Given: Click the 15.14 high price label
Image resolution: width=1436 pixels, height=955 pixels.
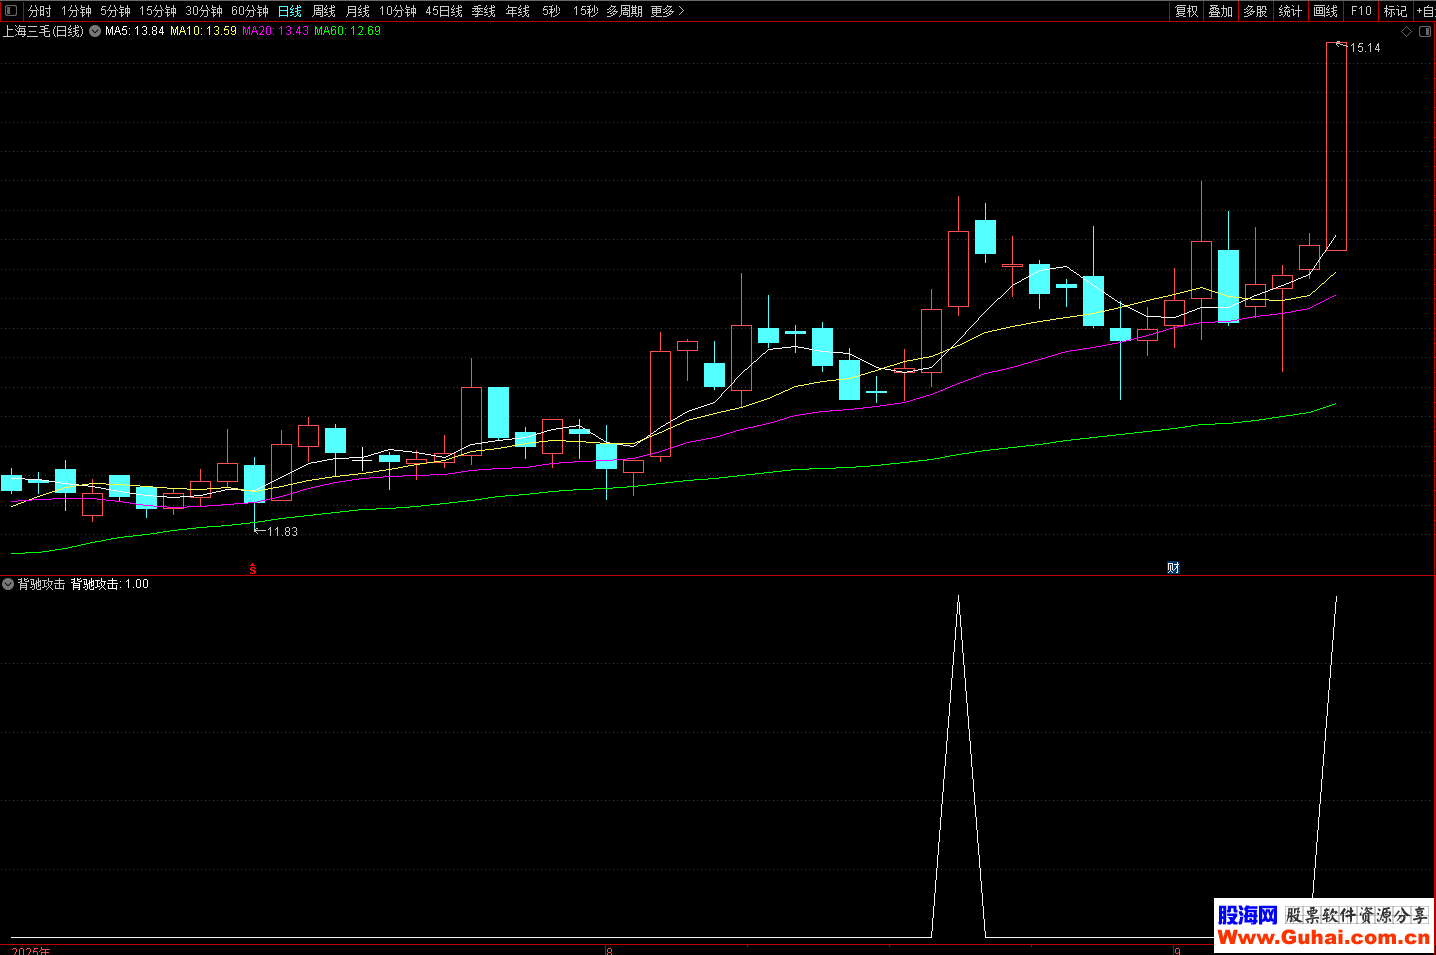Looking at the screenshot, I should (x=1365, y=48).
